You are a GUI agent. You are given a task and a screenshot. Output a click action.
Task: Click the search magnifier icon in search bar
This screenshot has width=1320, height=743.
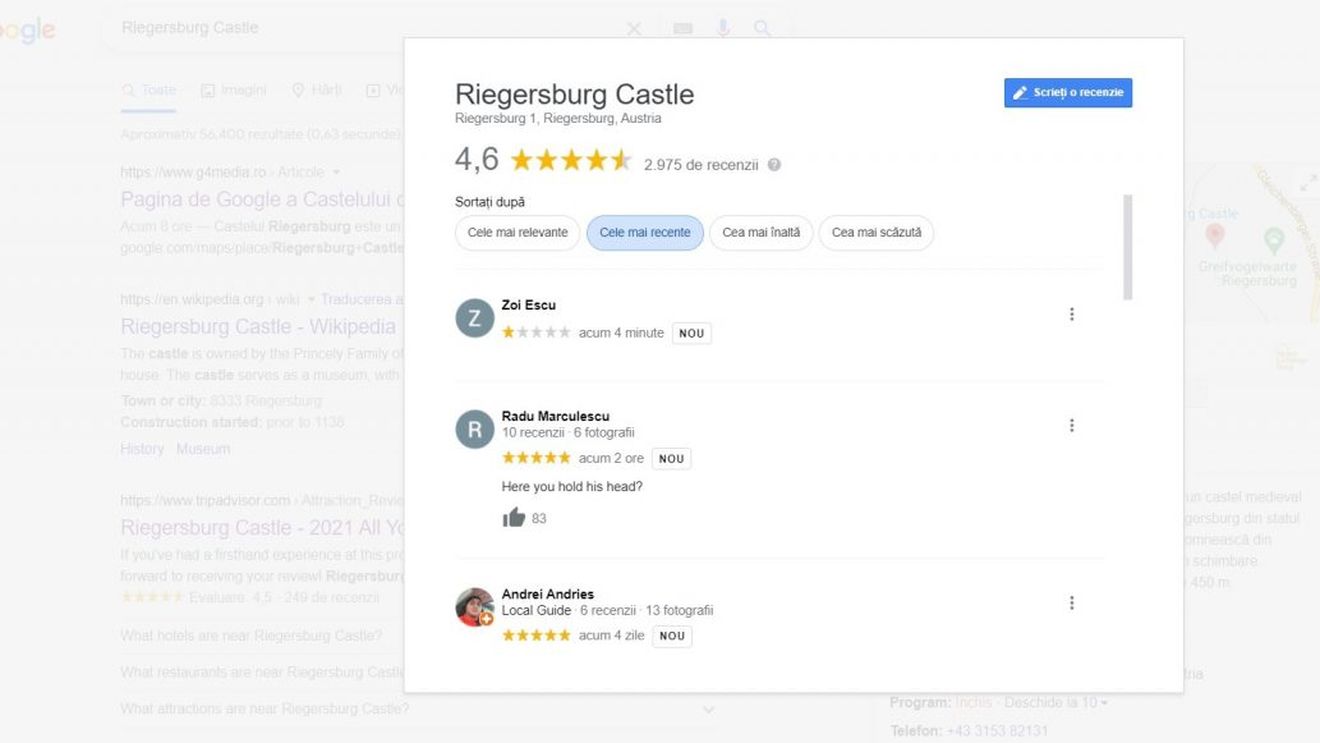pyautogui.click(x=762, y=28)
